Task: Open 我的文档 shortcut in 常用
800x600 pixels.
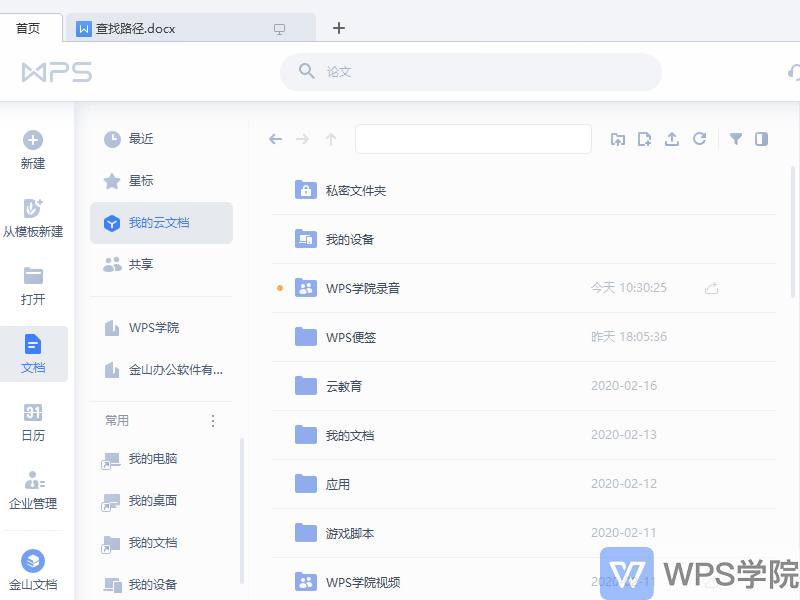Action: click(161, 543)
